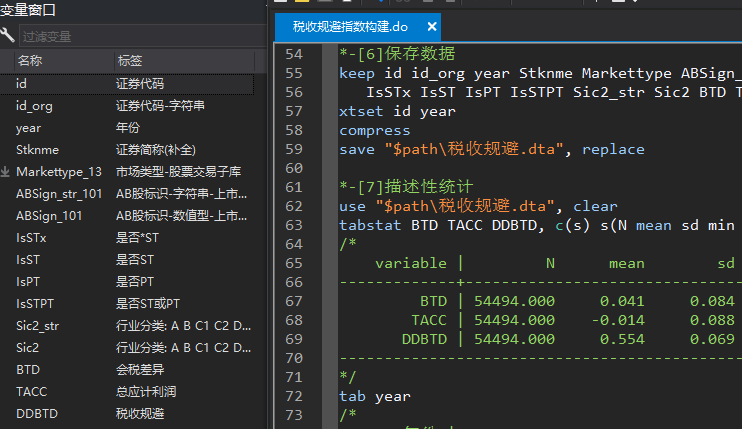The height and width of the screenshot is (429, 742).
Task: Place cursor on the 'compress' command line
Action: click(x=374, y=131)
